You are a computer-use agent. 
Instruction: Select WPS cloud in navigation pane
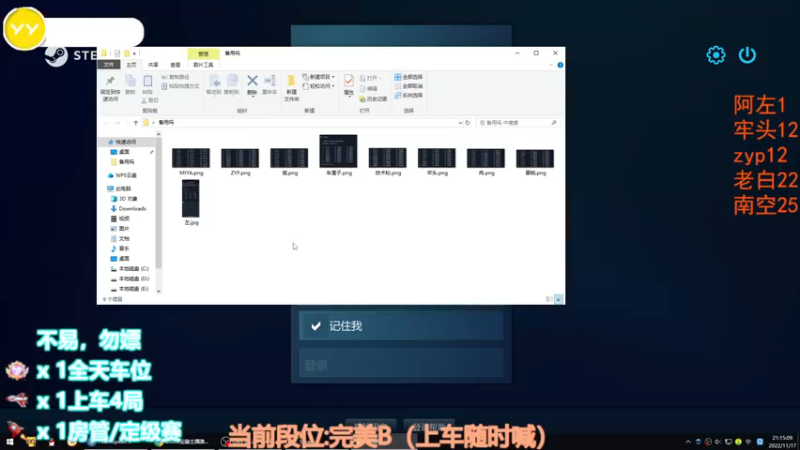pyautogui.click(x=122, y=175)
